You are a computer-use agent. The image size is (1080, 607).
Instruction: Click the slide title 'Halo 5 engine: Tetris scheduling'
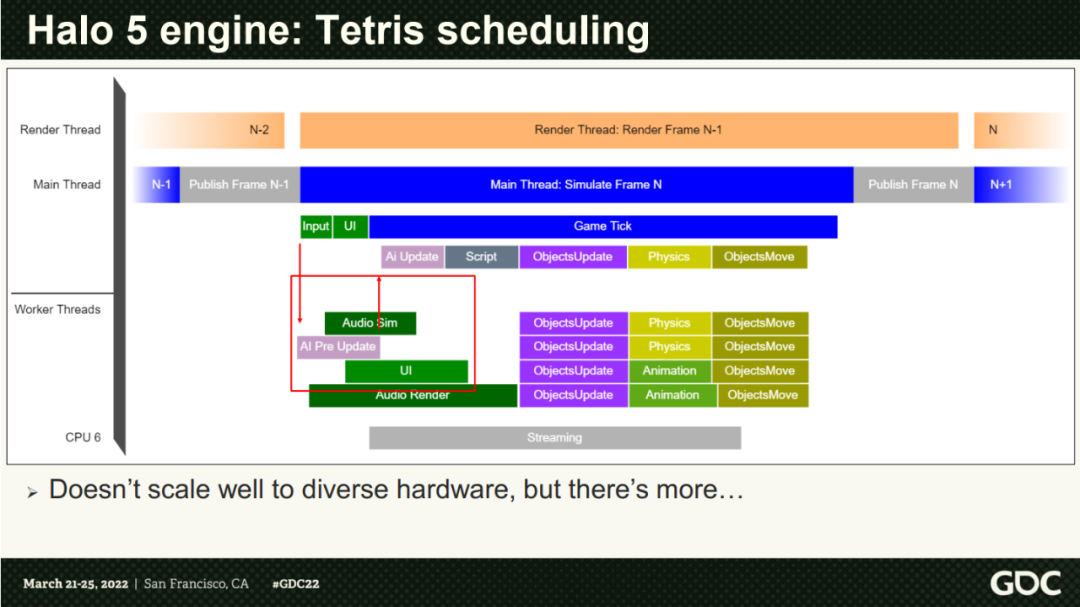pos(338,31)
